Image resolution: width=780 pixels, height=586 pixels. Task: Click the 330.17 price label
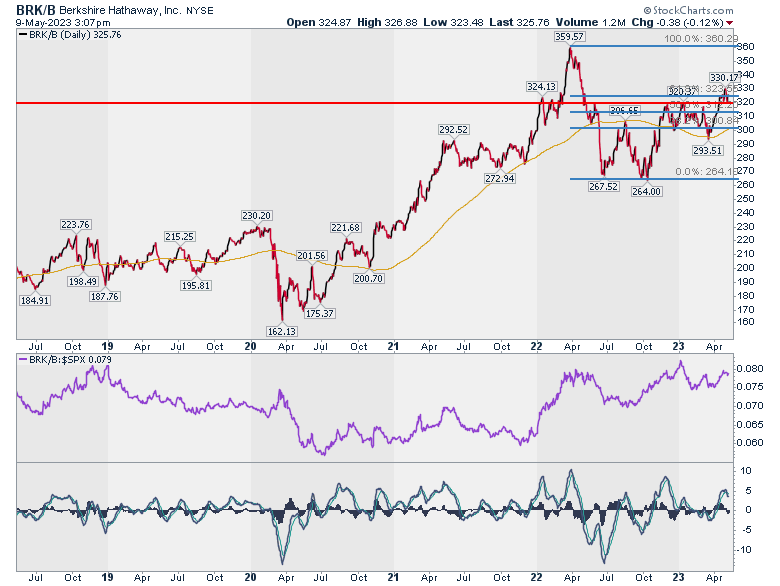pos(724,77)
